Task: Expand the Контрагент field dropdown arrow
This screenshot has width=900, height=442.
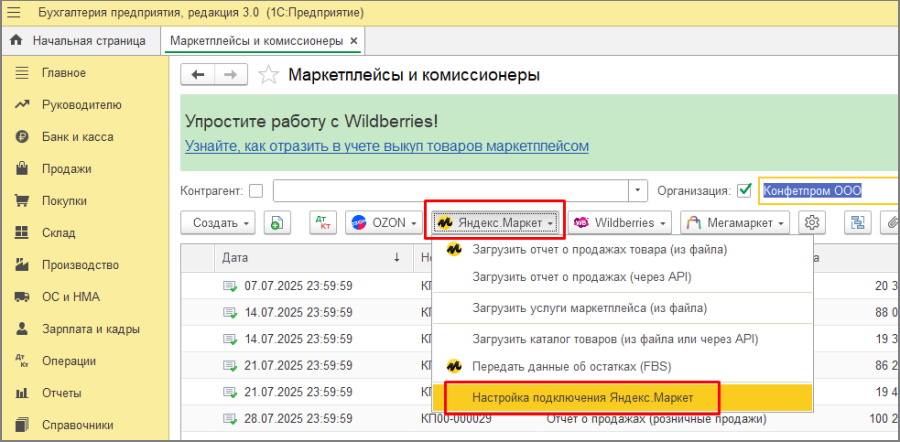Action: (x=638, y=191)
